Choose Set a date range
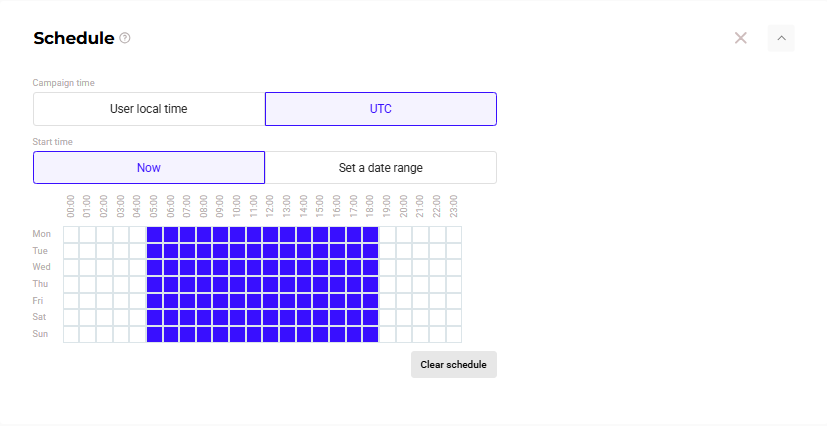 tap(381, 168)
